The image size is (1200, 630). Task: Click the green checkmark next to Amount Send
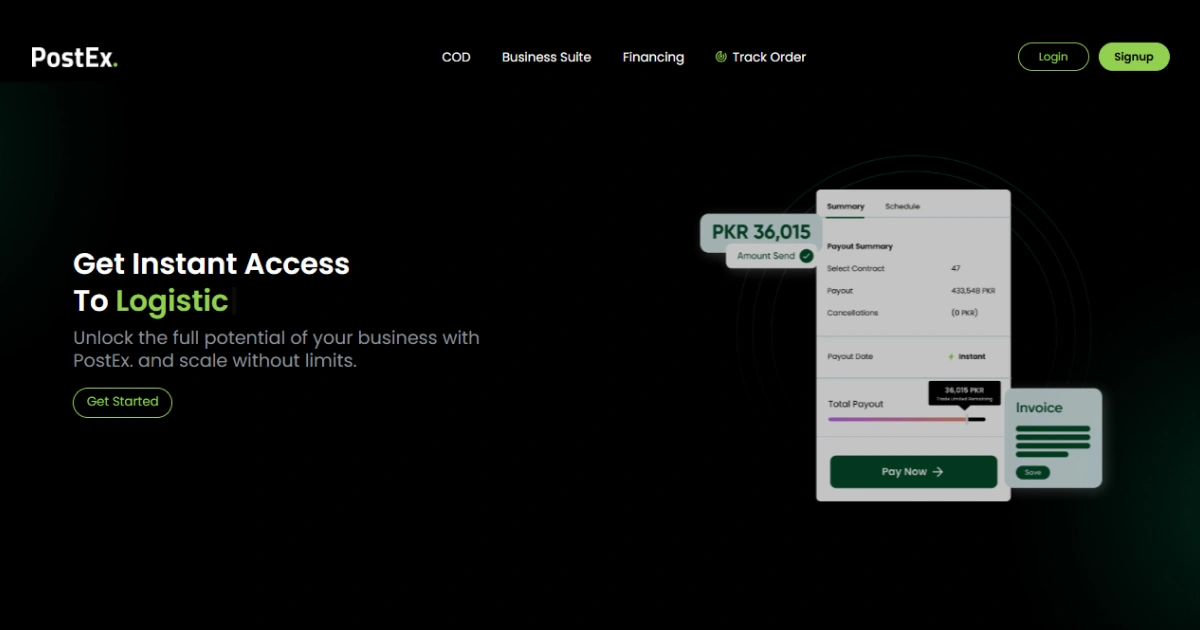click(x=806, y=256)
